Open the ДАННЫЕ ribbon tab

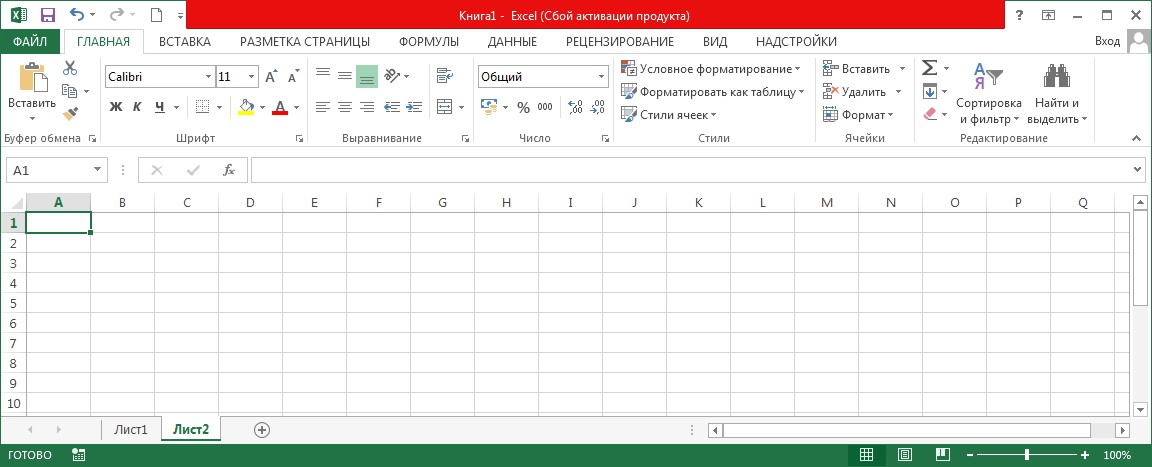(x=512, y=42)
